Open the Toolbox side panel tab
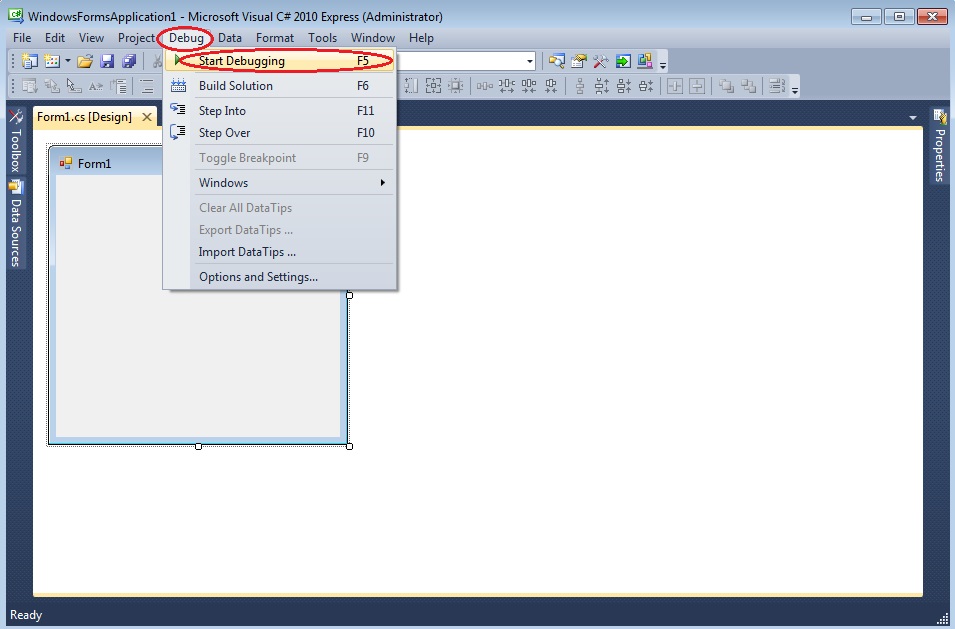The width and height of the screenshot is (955, 629). [16, 141]
